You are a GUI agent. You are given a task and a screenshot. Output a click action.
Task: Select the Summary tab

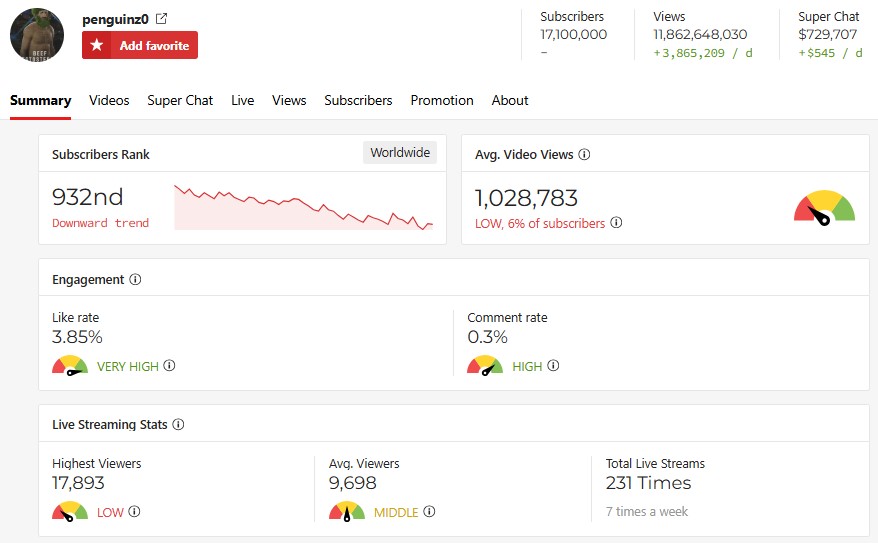[40, 100]
